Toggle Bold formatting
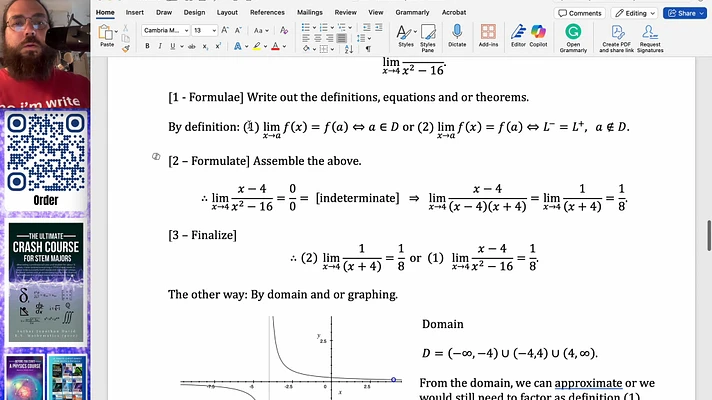Viewport: 712px width, 400px height. tap(147, 46)
